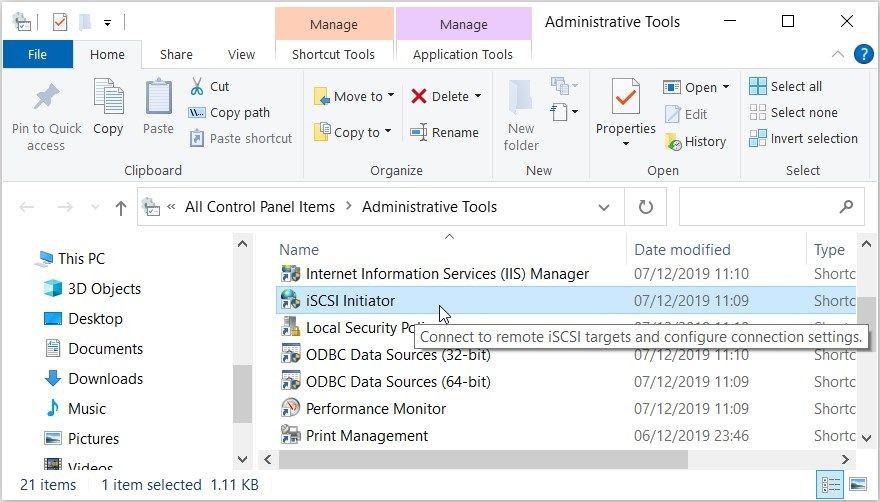Sort by Date modified column header
This screenshot has height=502, width=880.
[682, 249]
